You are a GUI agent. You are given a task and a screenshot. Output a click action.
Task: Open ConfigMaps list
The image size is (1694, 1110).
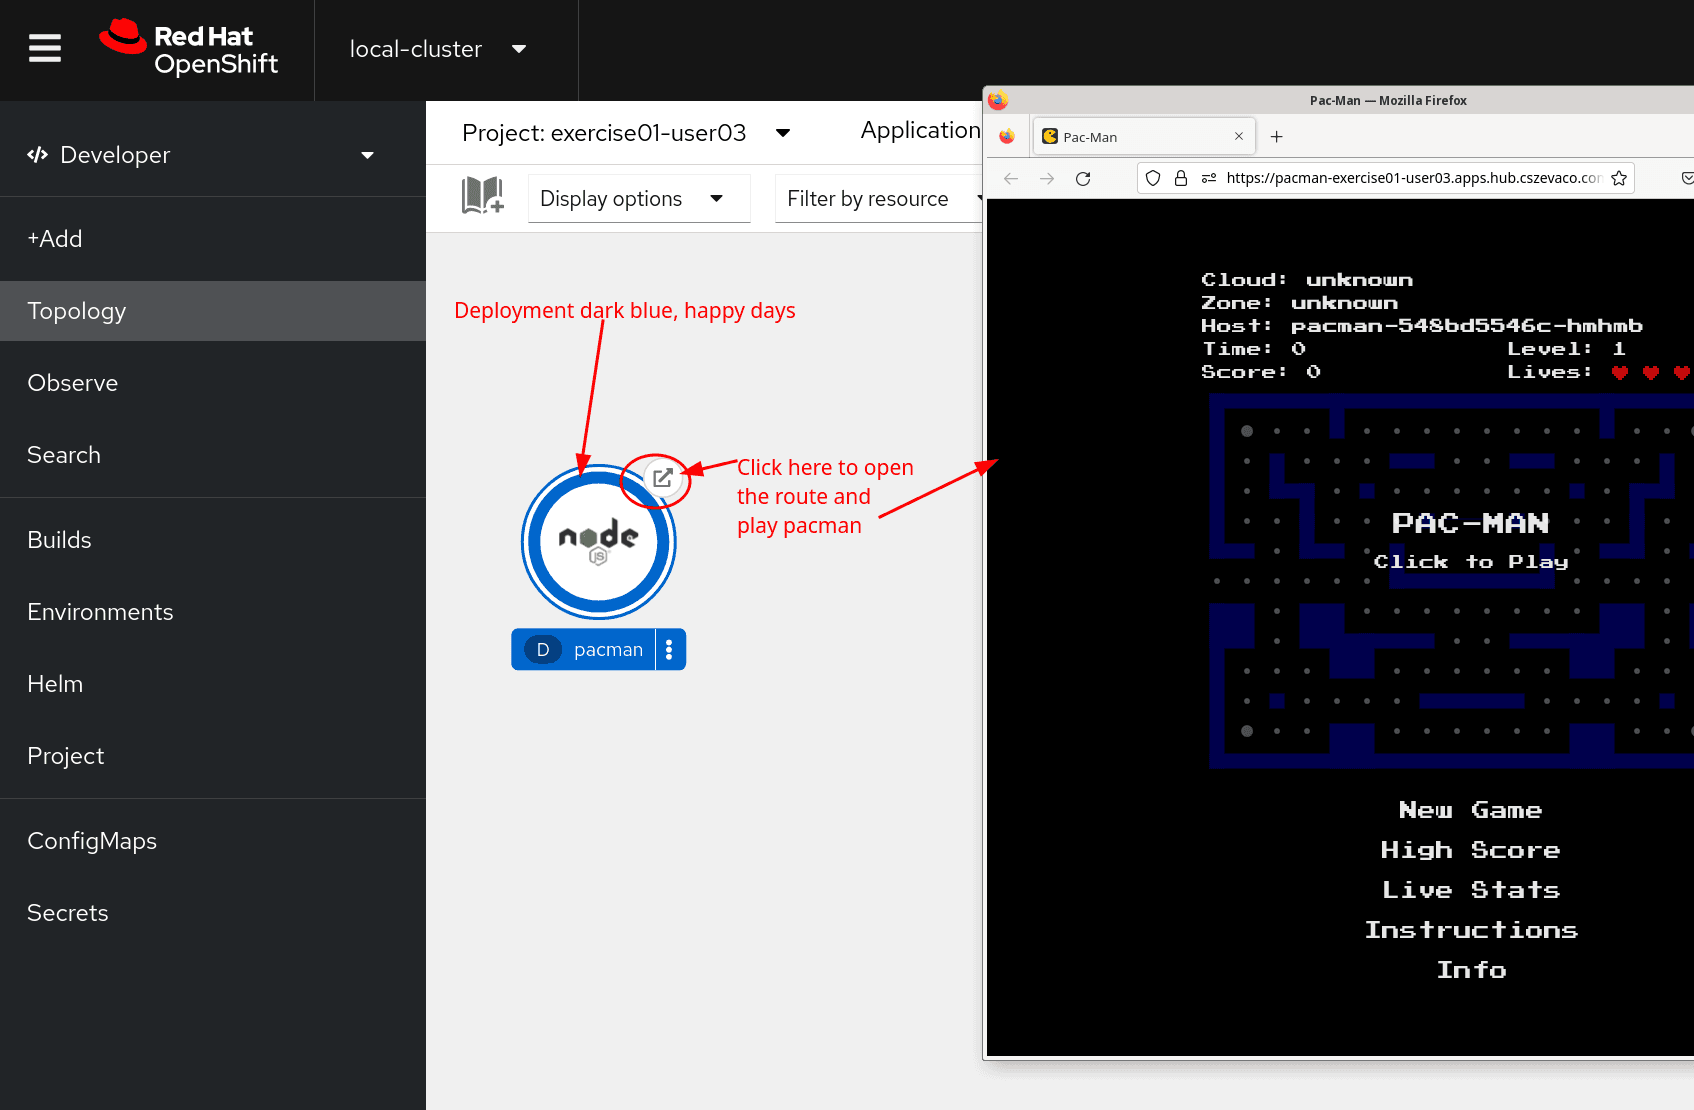coord(213,841)
